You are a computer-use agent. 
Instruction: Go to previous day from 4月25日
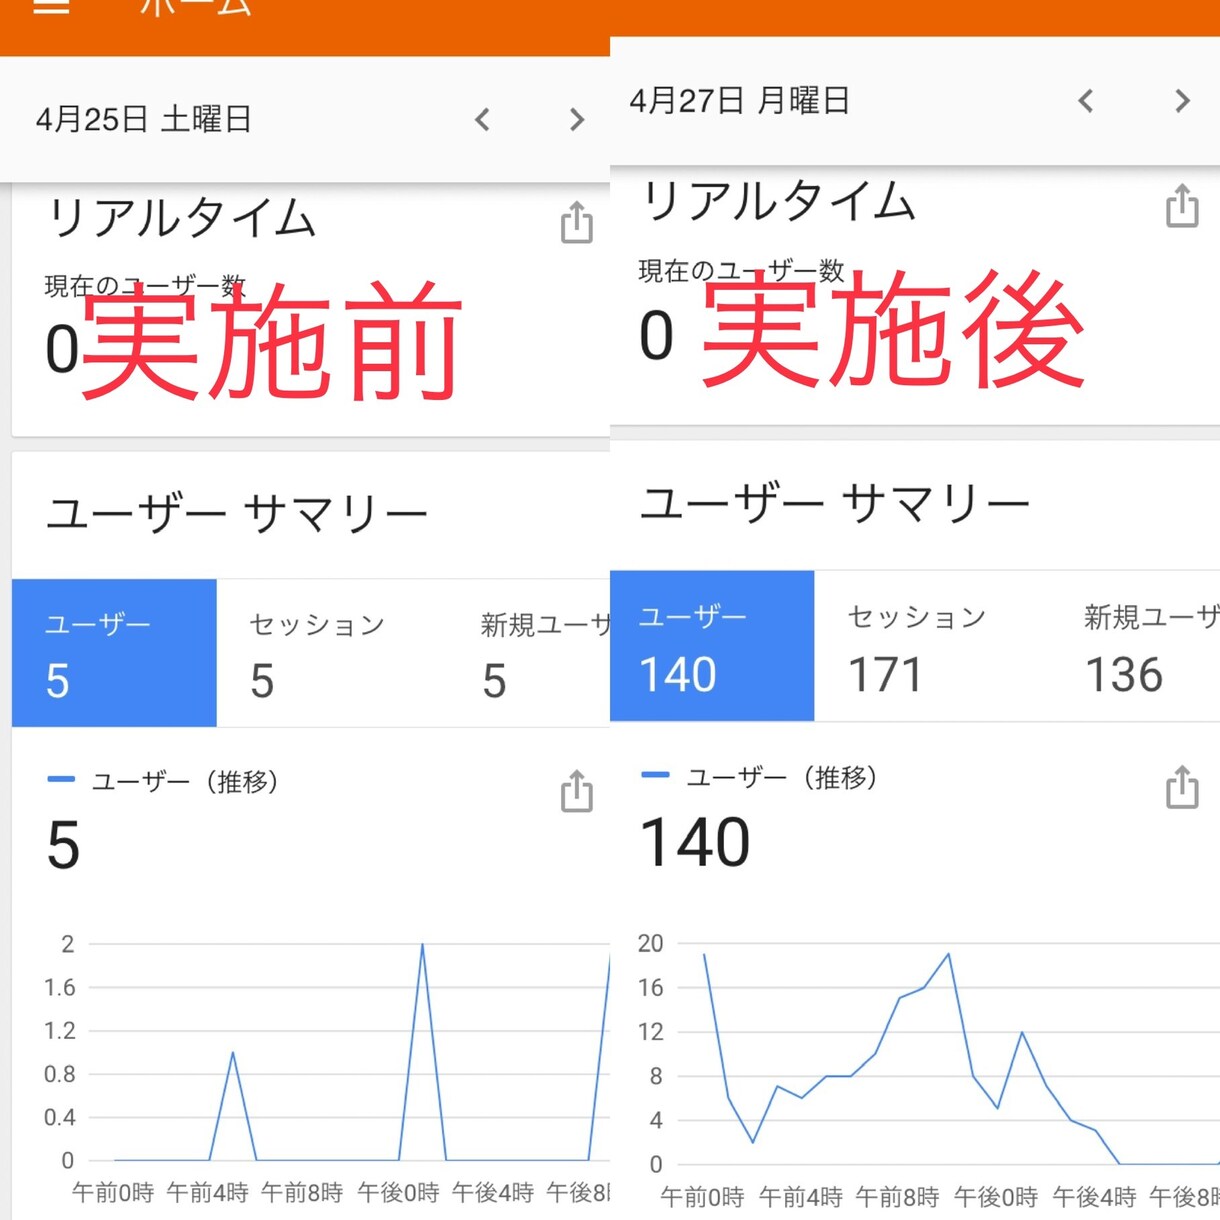482,120
